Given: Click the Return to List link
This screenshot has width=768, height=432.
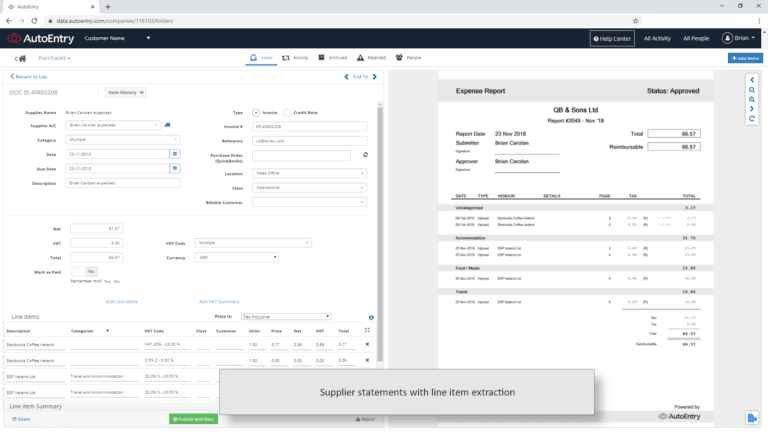Looking at the screenshot, I should pyautogui.click(x=27, y=77).
